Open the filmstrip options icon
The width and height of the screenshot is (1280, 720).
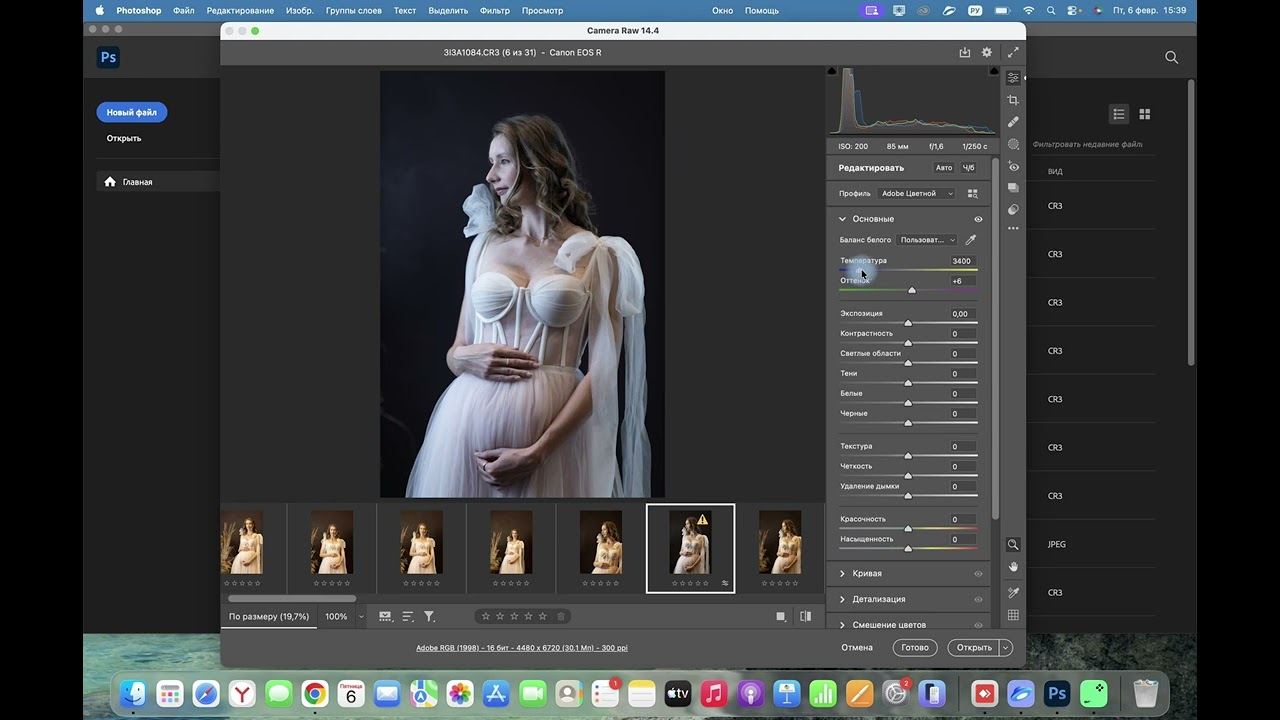(385, 616)
